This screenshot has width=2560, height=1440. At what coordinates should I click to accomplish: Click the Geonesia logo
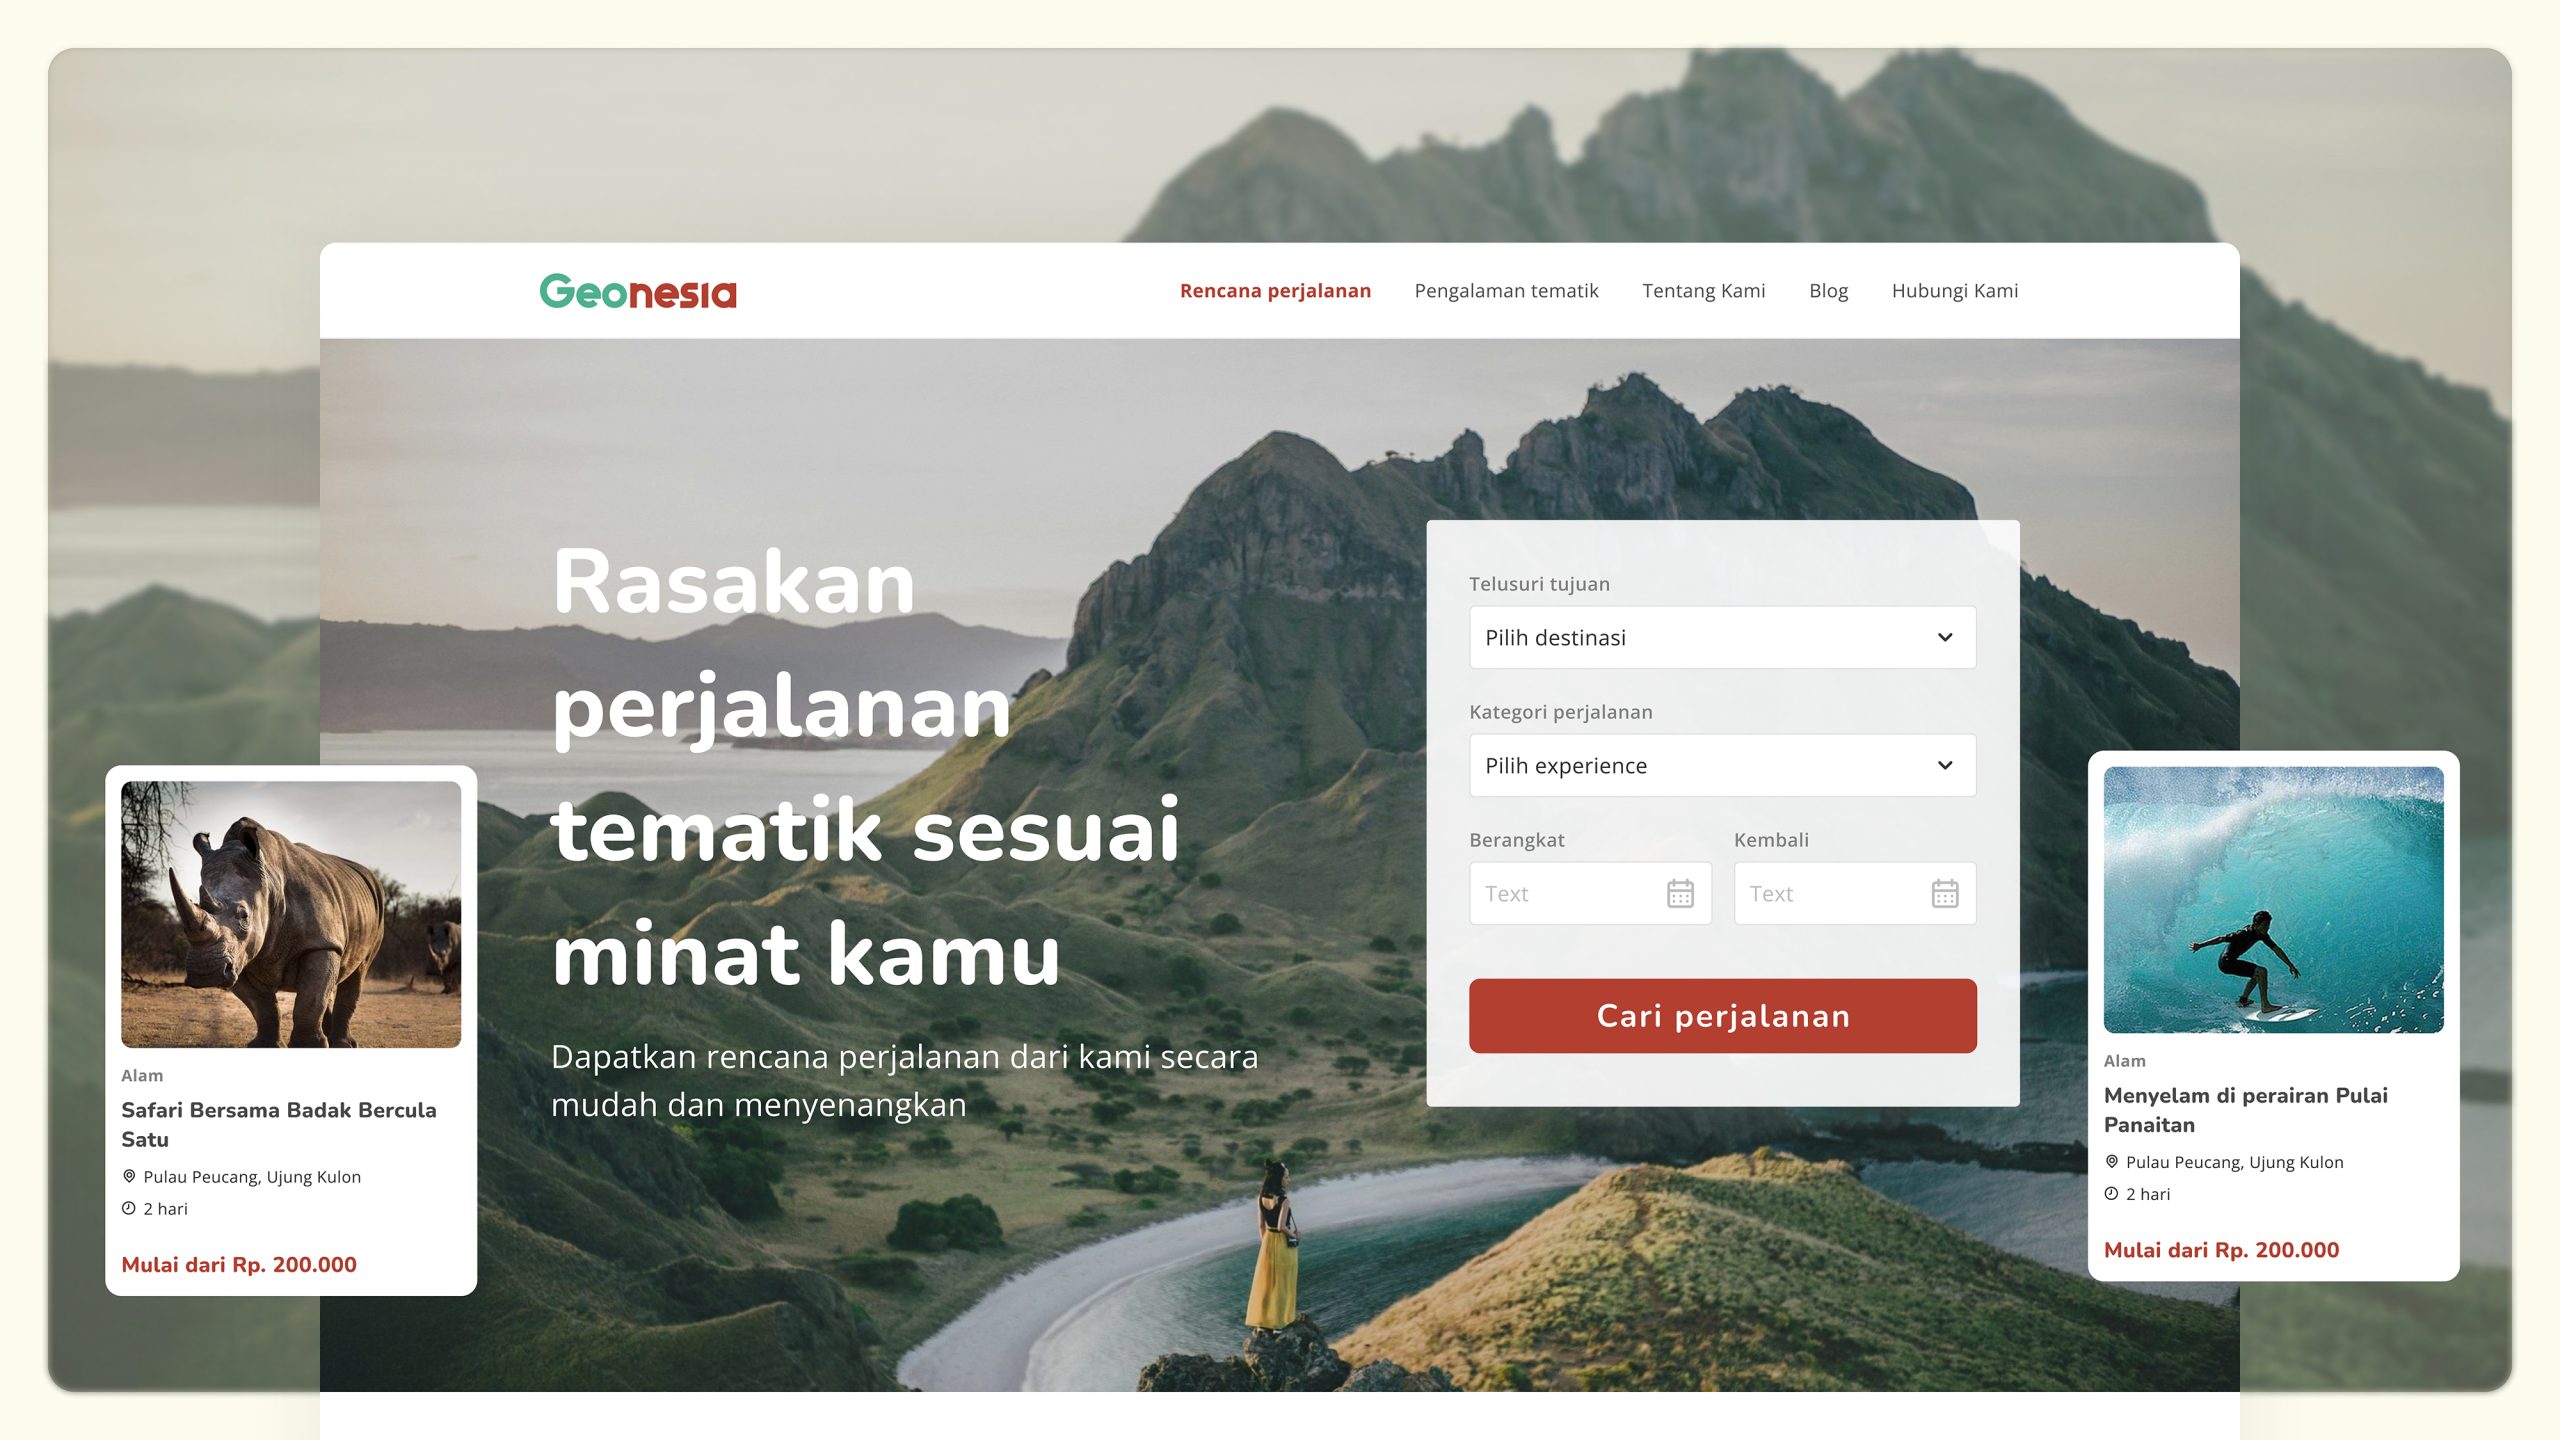[x=638, y=291]
